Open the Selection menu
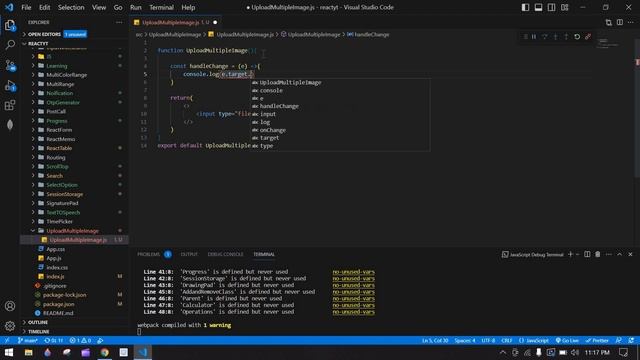640x360 pixels. click(x=71, y=7)
